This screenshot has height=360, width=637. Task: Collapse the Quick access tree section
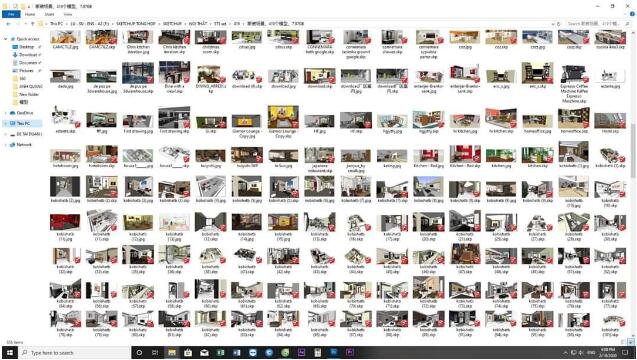pos(6,39)
